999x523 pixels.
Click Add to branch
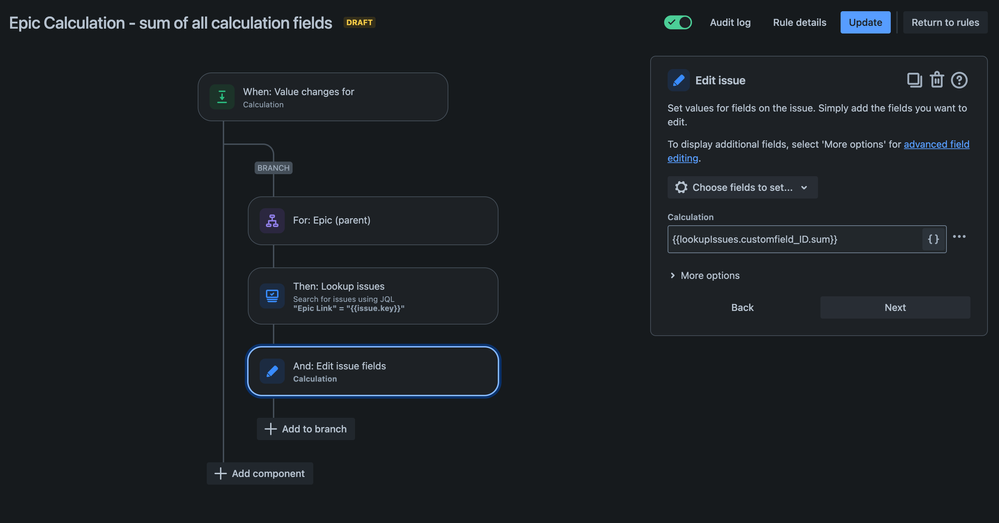[x=305, y=429]
